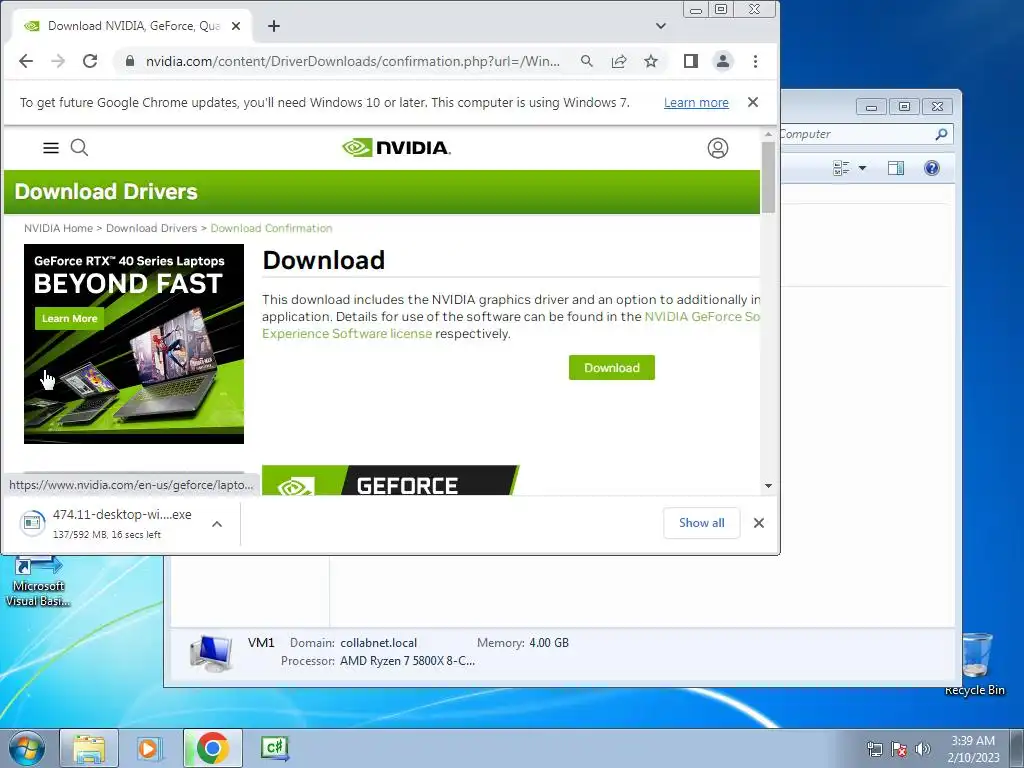Click the network tray icon
The image size is (1024, 768).
[x=874, y=749]
